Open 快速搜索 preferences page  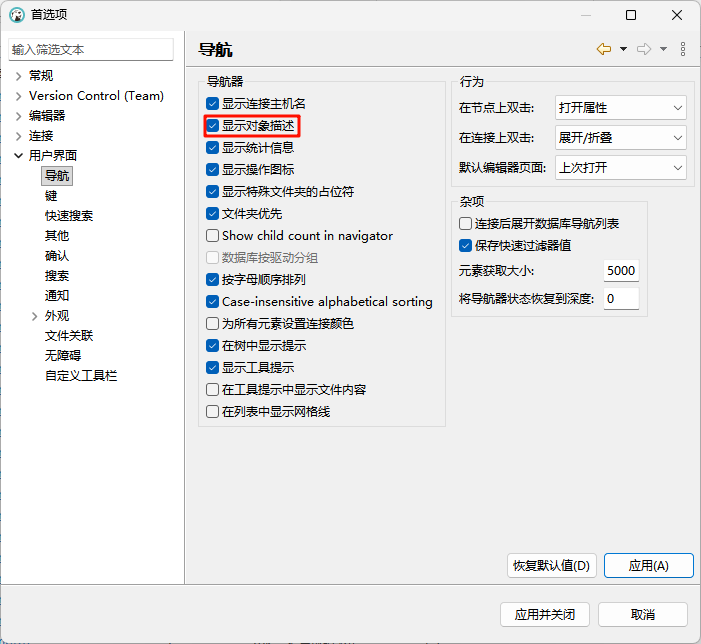point(69,216)
